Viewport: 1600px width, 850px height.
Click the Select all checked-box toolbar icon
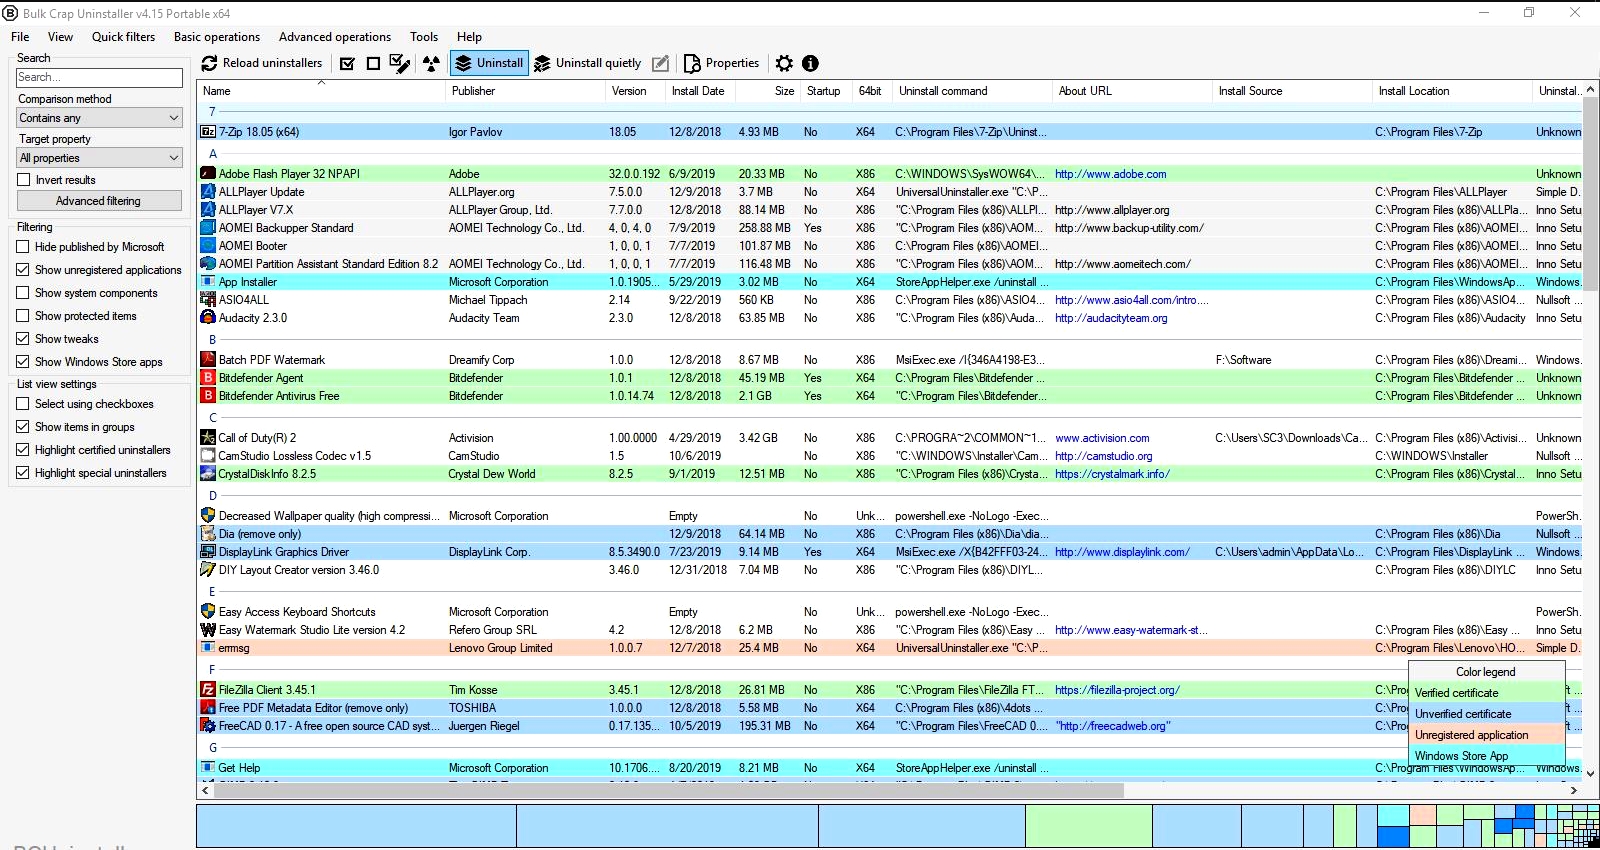(x=347, y=63)
